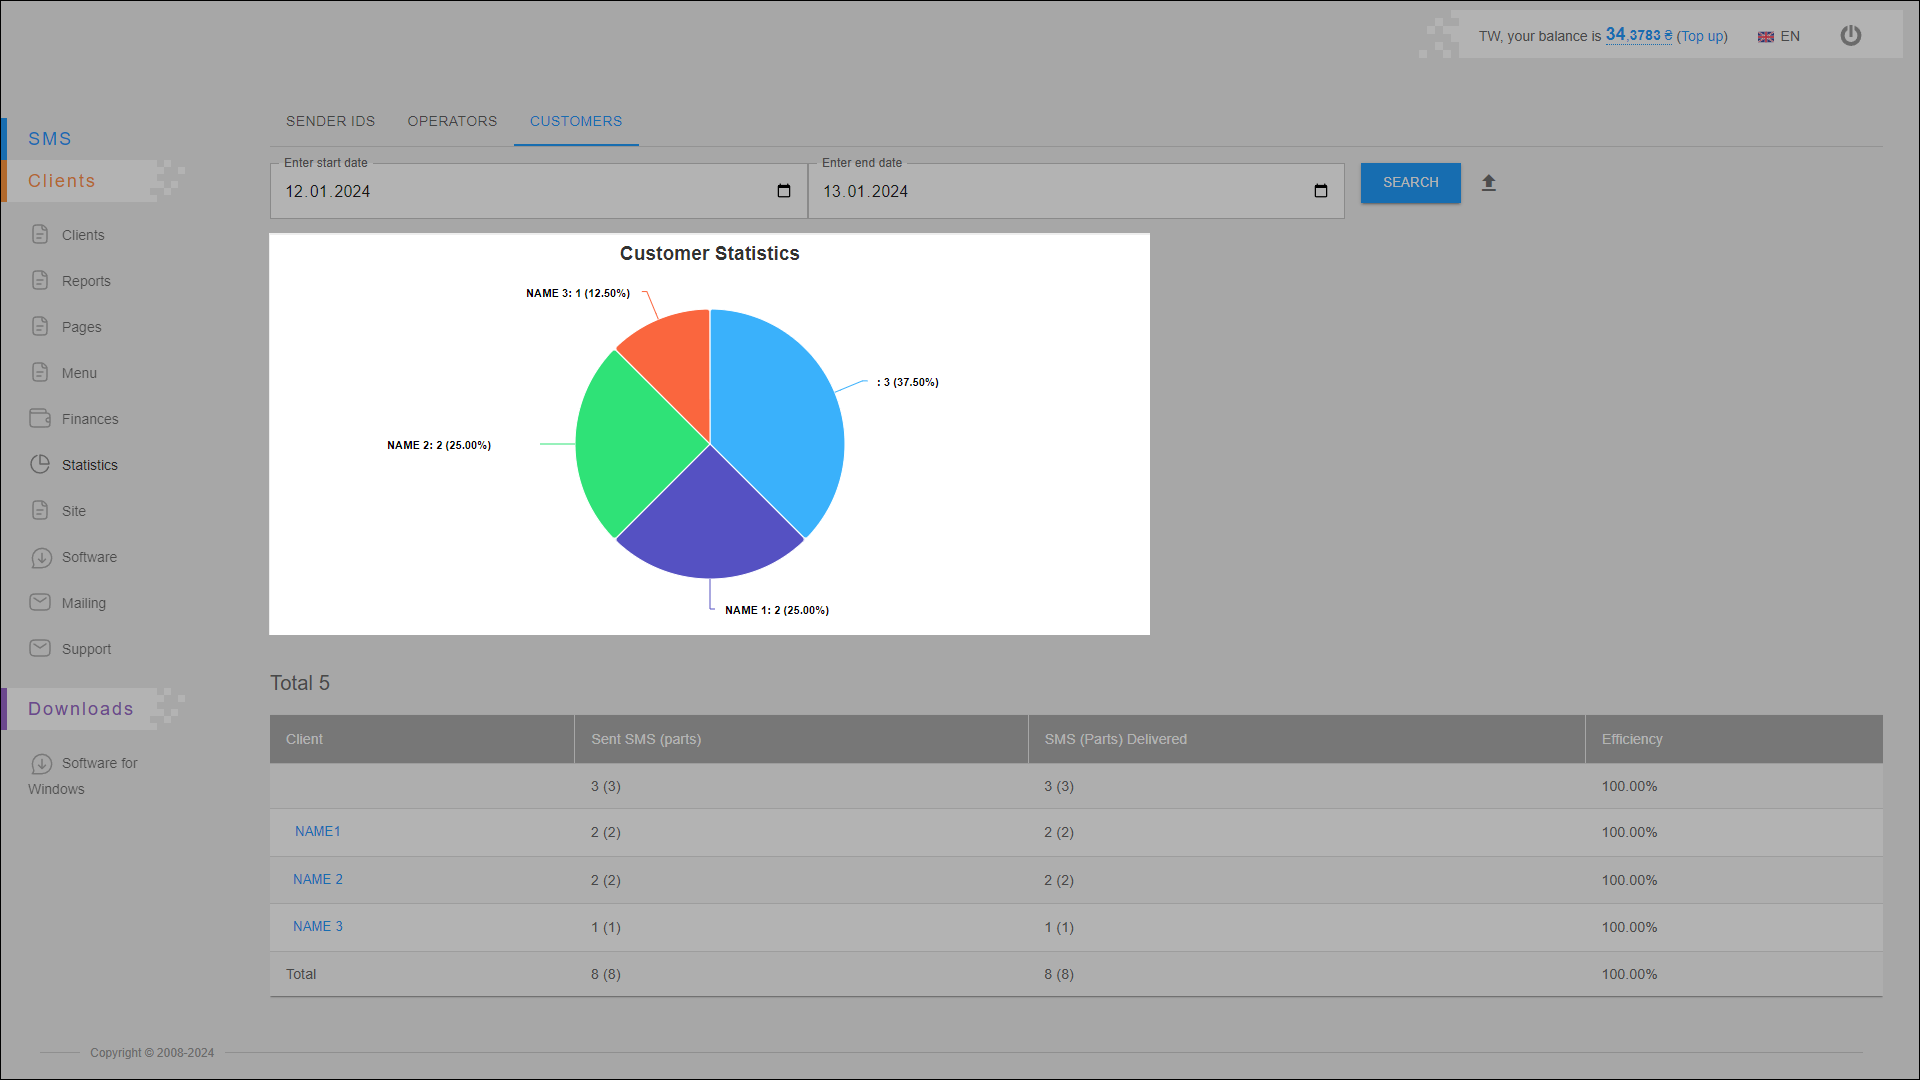The image size is (1920, 1080).
Task: Click the power logout icon
Action: (x=1850, y=36)
